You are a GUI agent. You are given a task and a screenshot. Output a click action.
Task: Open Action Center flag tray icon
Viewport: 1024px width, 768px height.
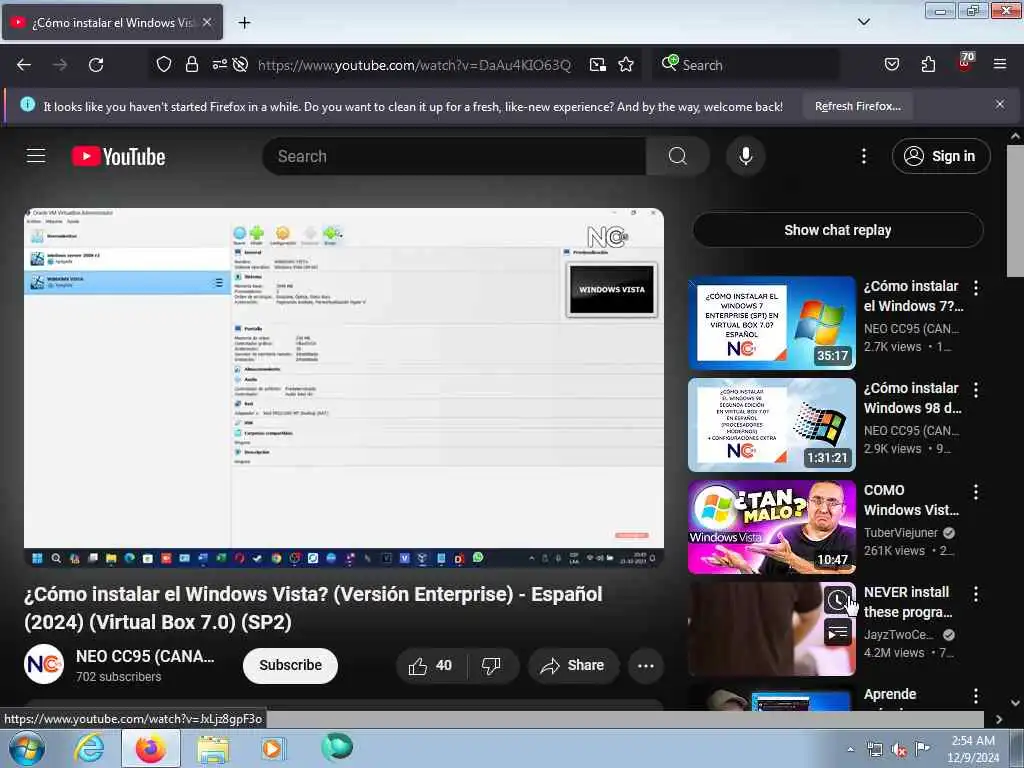pos(922,748)
